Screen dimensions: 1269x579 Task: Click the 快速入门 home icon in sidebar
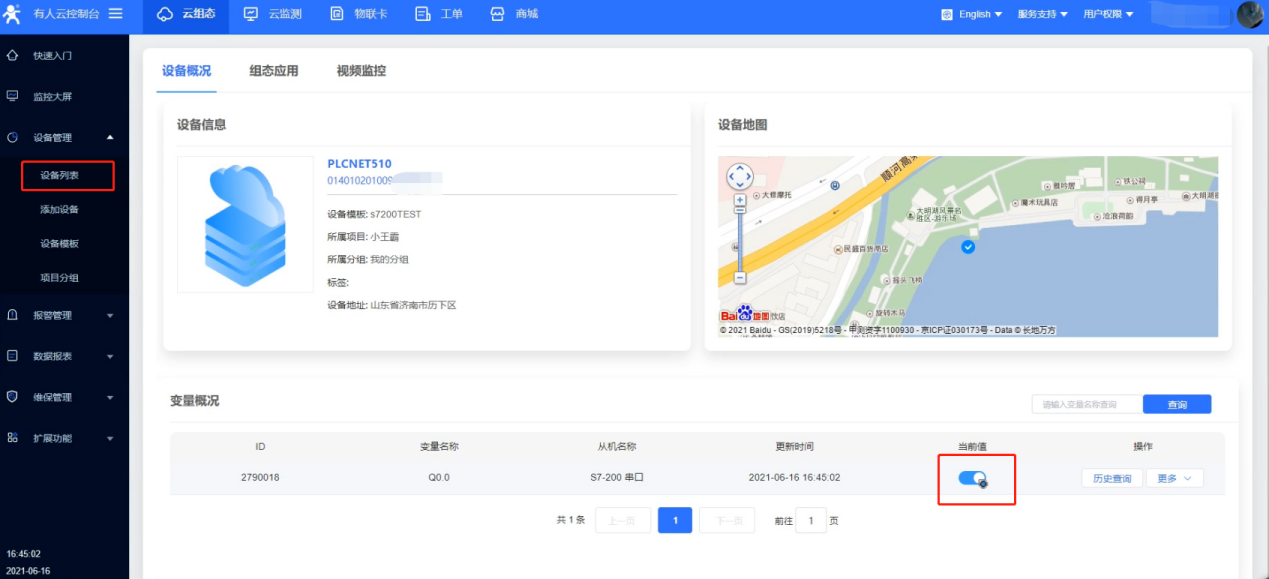tap(13, 55)
